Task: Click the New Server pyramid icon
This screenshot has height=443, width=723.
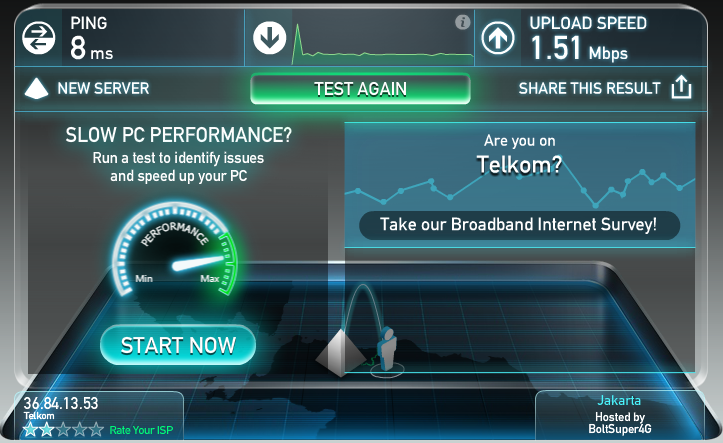Action: pyautogui.click(x=36, y=89)
